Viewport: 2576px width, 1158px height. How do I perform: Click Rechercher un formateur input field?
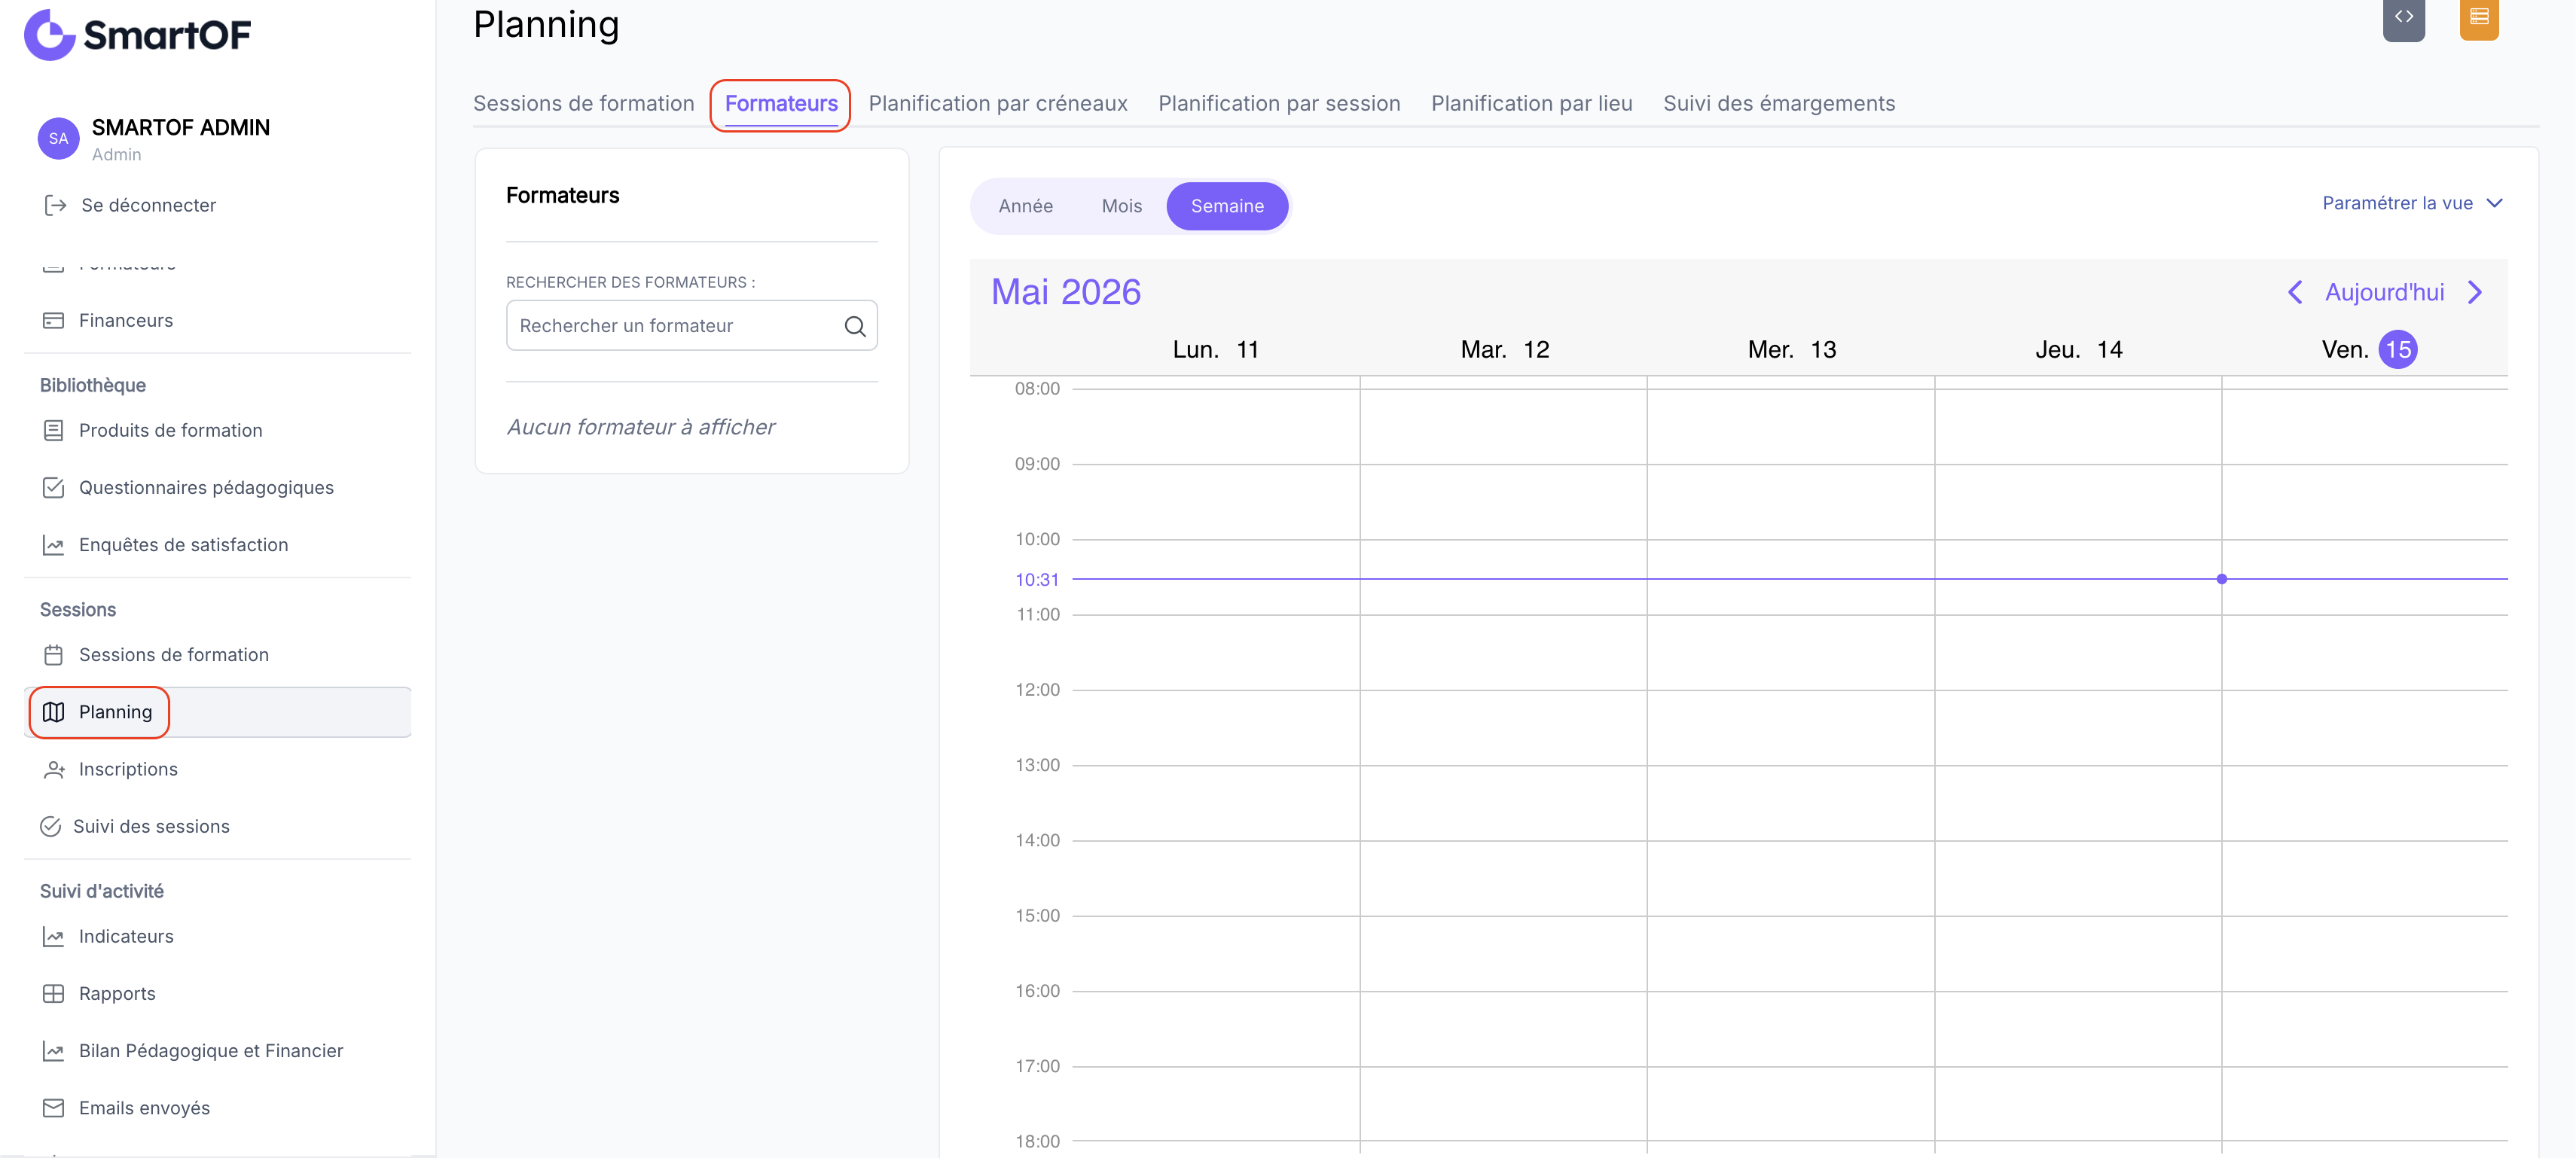(691, 326)
